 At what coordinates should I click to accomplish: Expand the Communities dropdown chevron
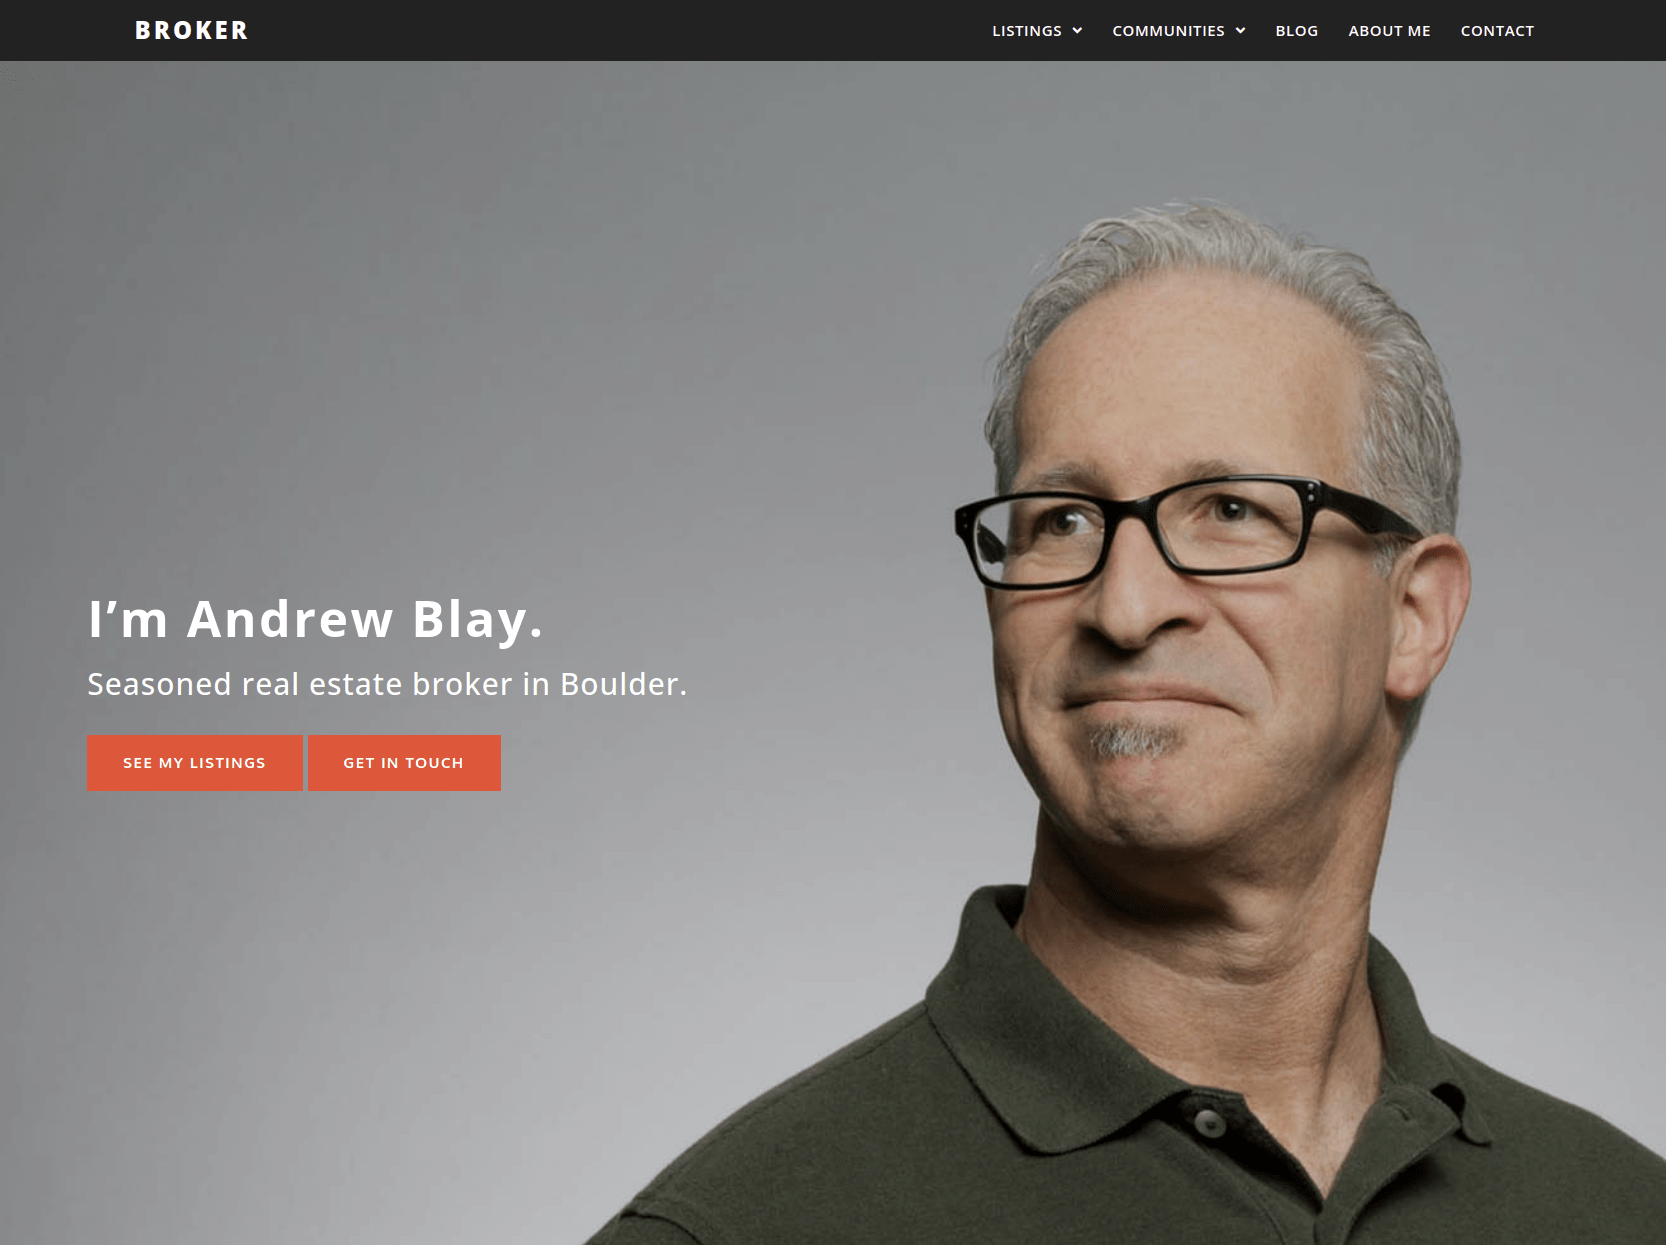(x=1240, y=31)
